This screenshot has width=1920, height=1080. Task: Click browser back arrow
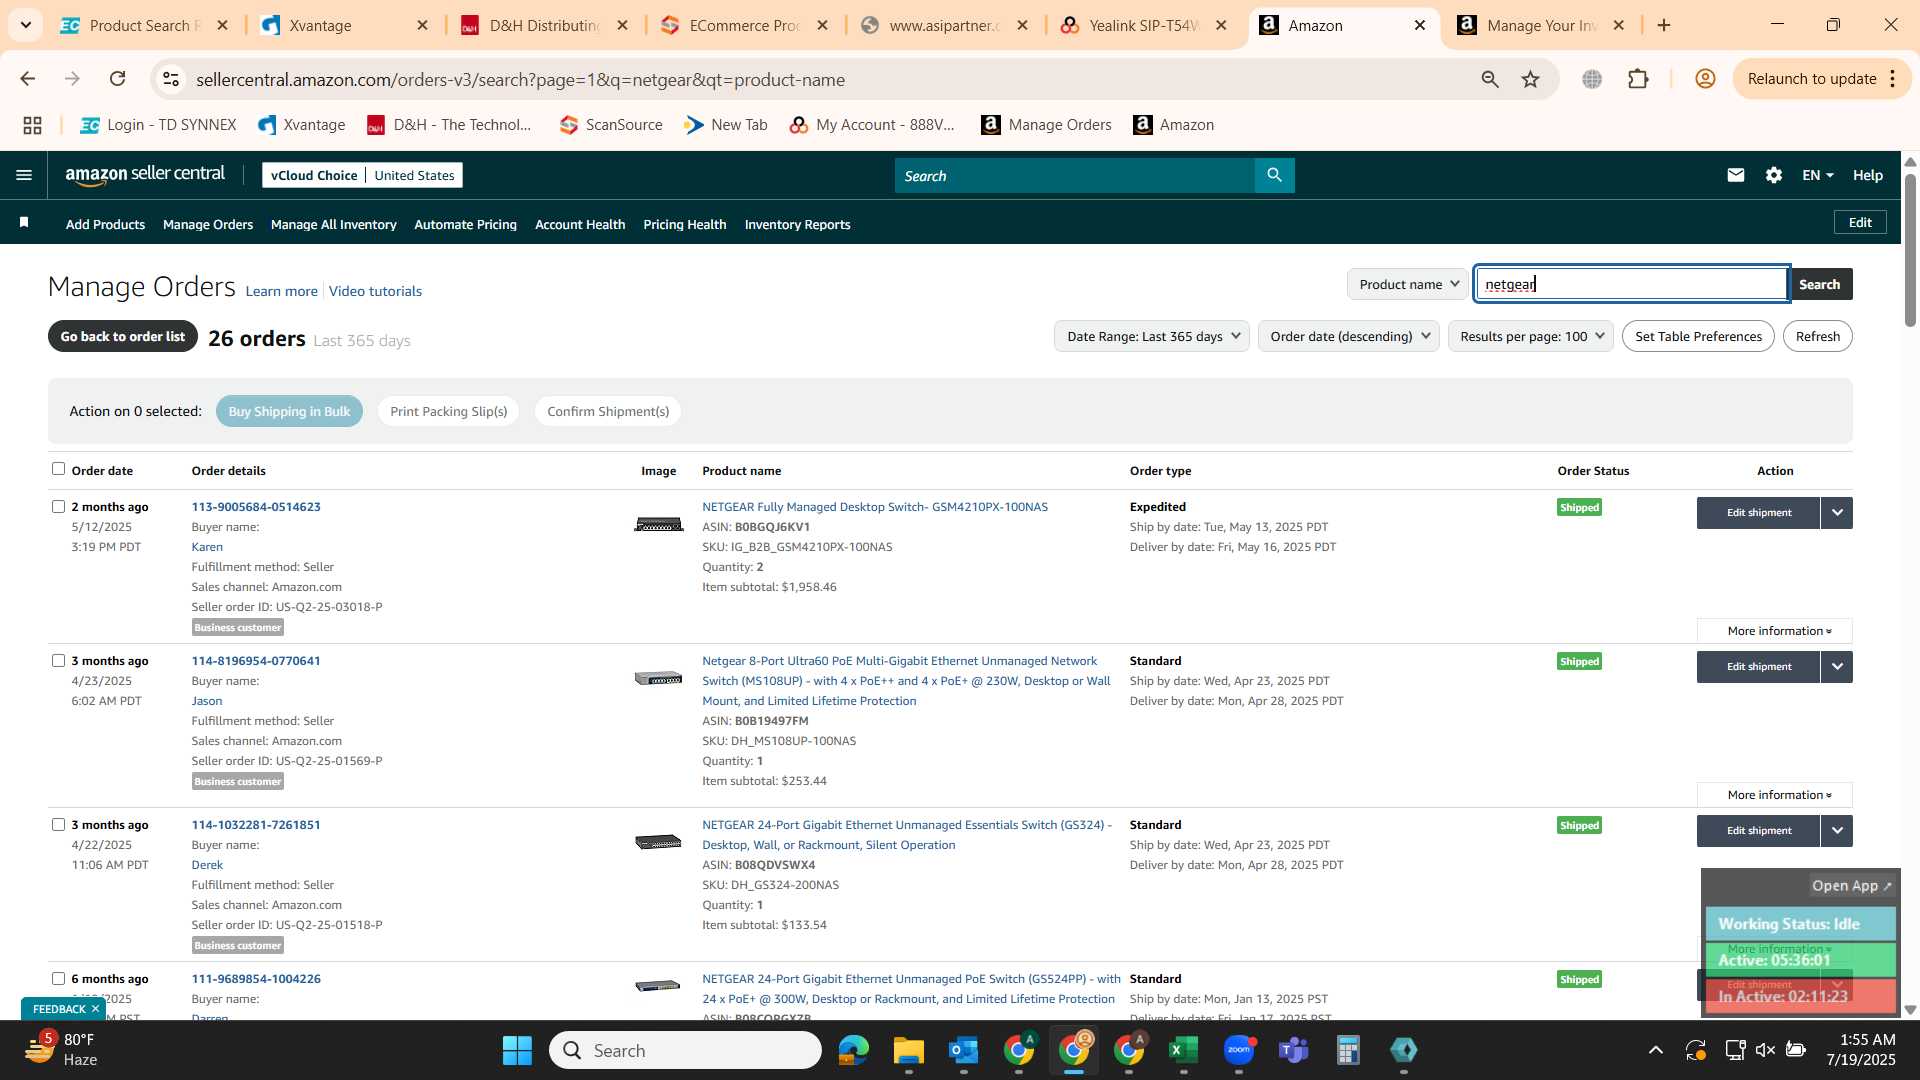(28, 79)
